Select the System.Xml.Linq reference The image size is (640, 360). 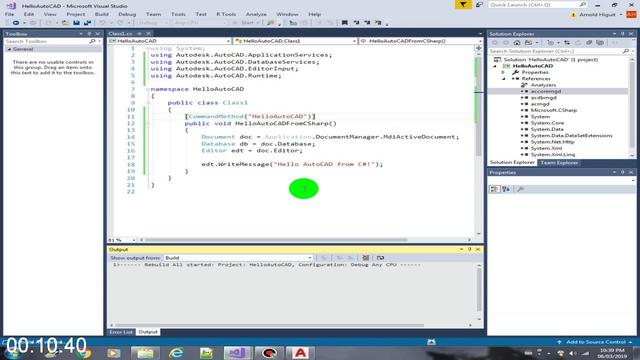click(553, 155)
